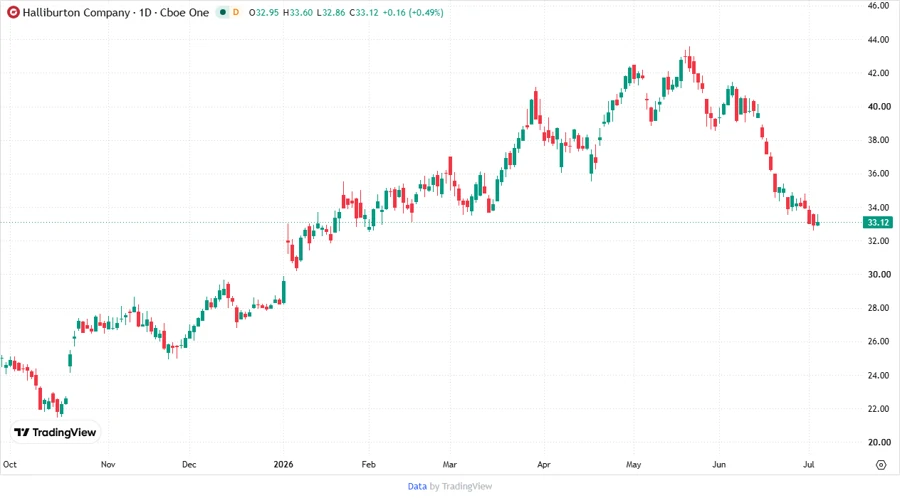Click the 2026 time axis label
The image size is (900, 498).
tap(284, 464)
